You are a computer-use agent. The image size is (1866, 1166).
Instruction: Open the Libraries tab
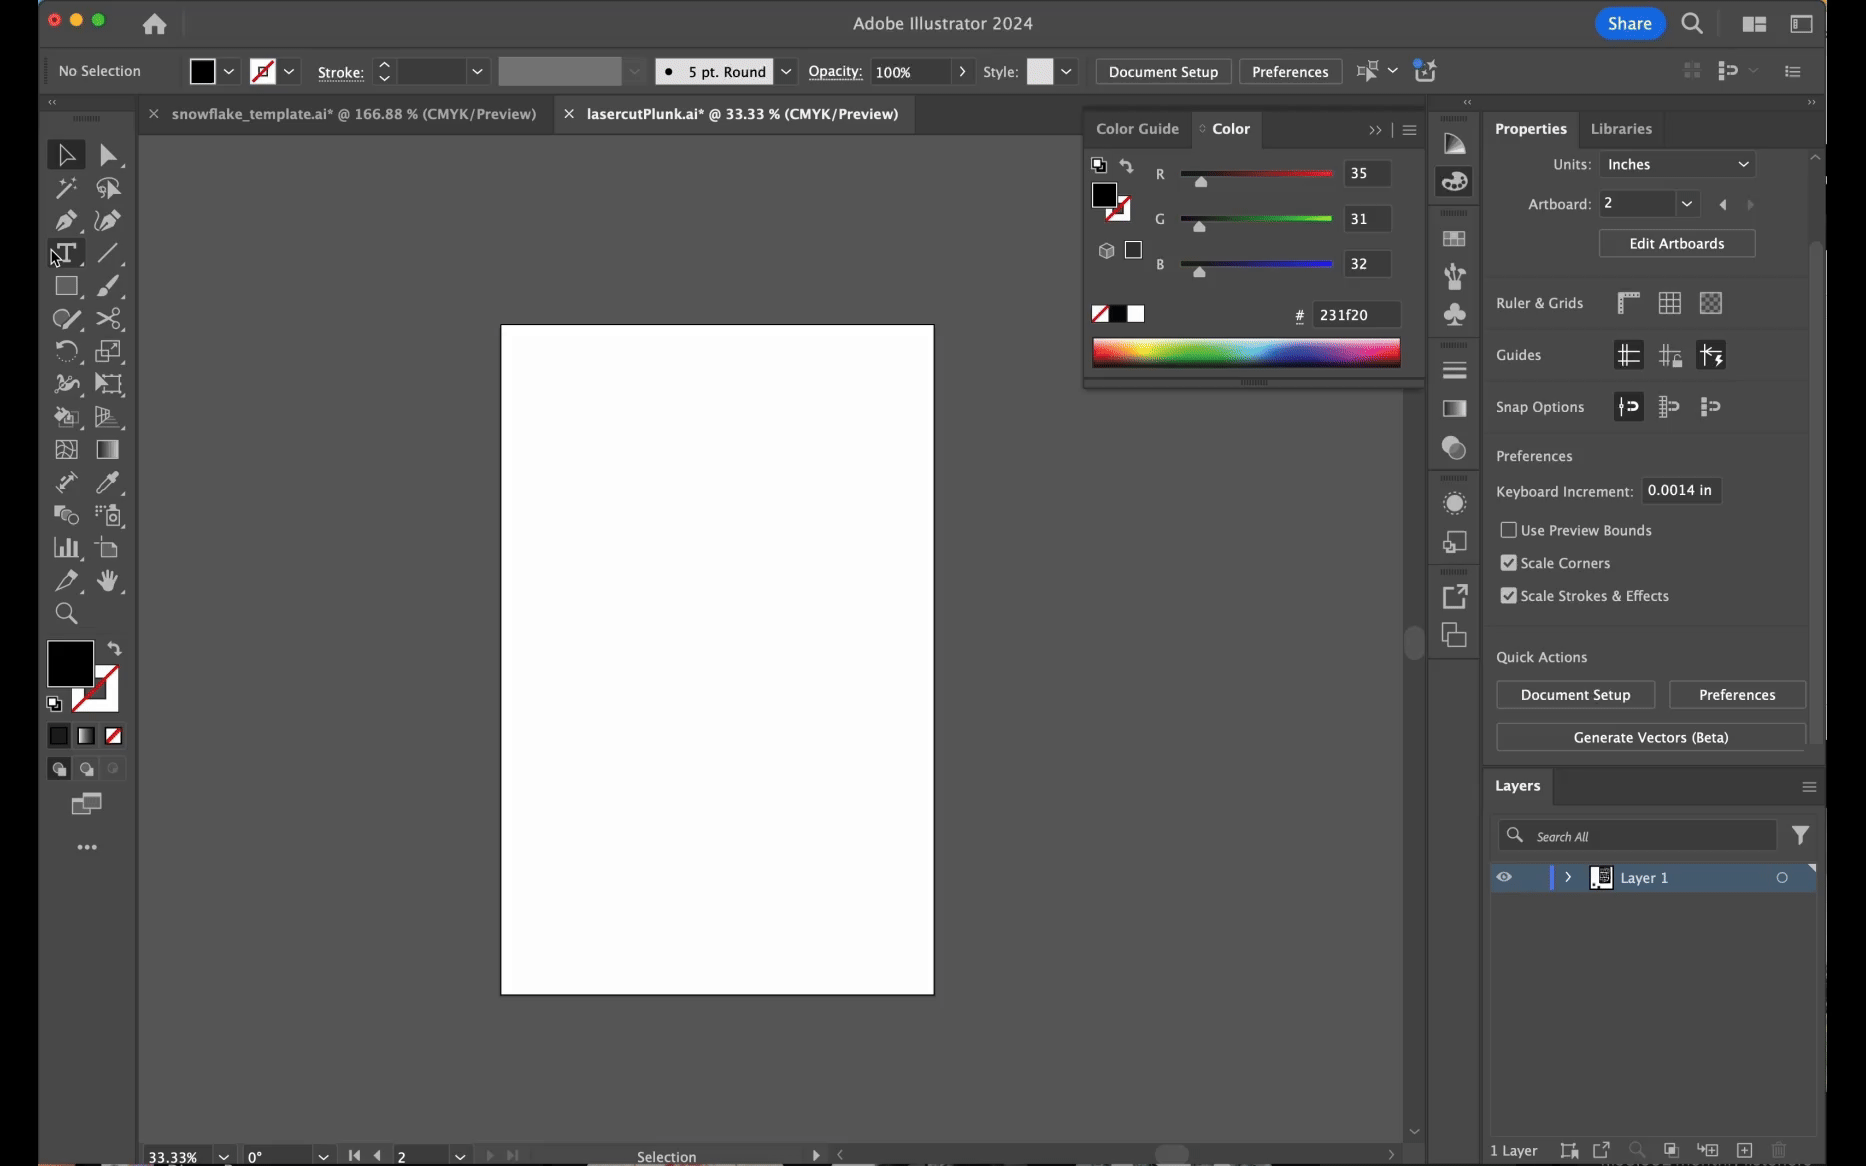pyautogui.click(x=1620, y=129)
